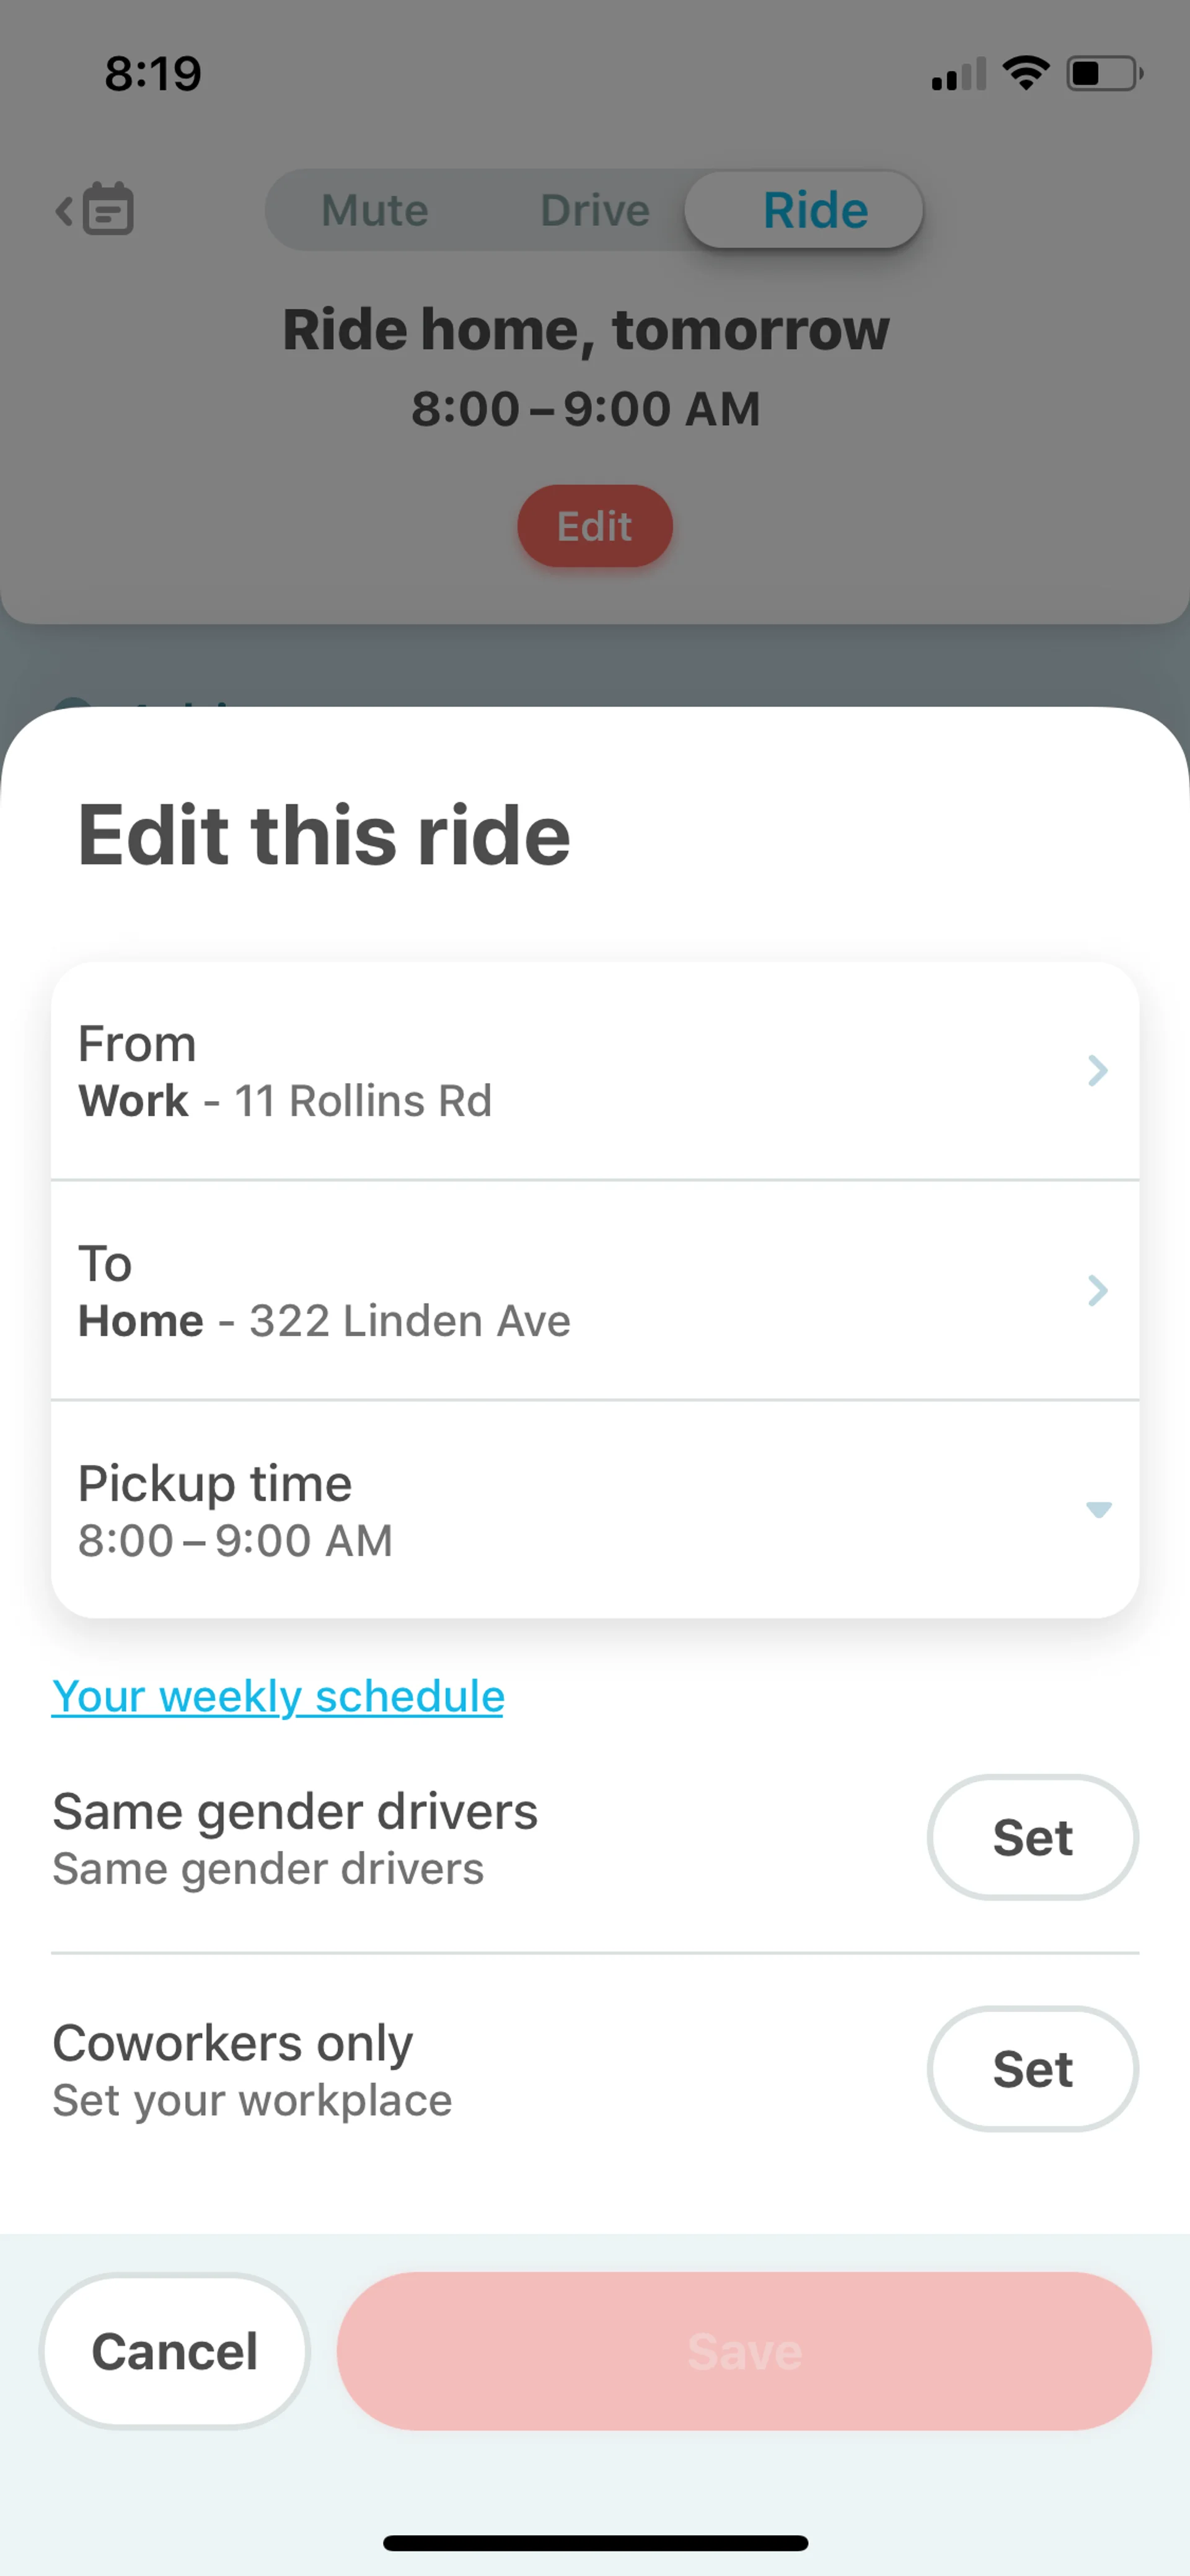Switch to the Drive mode
Screen dimensions: 1190x2576
595,210
